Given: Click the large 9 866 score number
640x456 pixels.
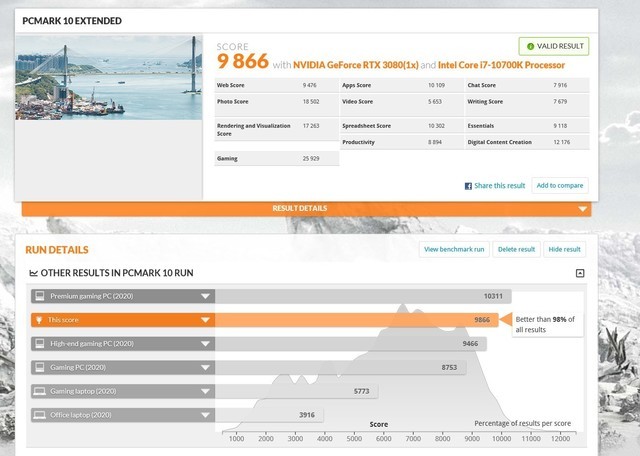Looking at the screenshot, I should click(x=243, y=61).
